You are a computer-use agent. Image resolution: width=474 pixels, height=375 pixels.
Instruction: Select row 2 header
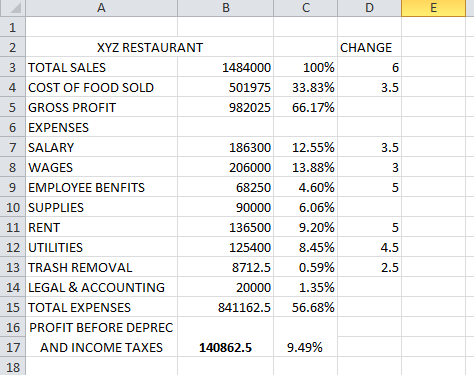[x=13, y=47]
